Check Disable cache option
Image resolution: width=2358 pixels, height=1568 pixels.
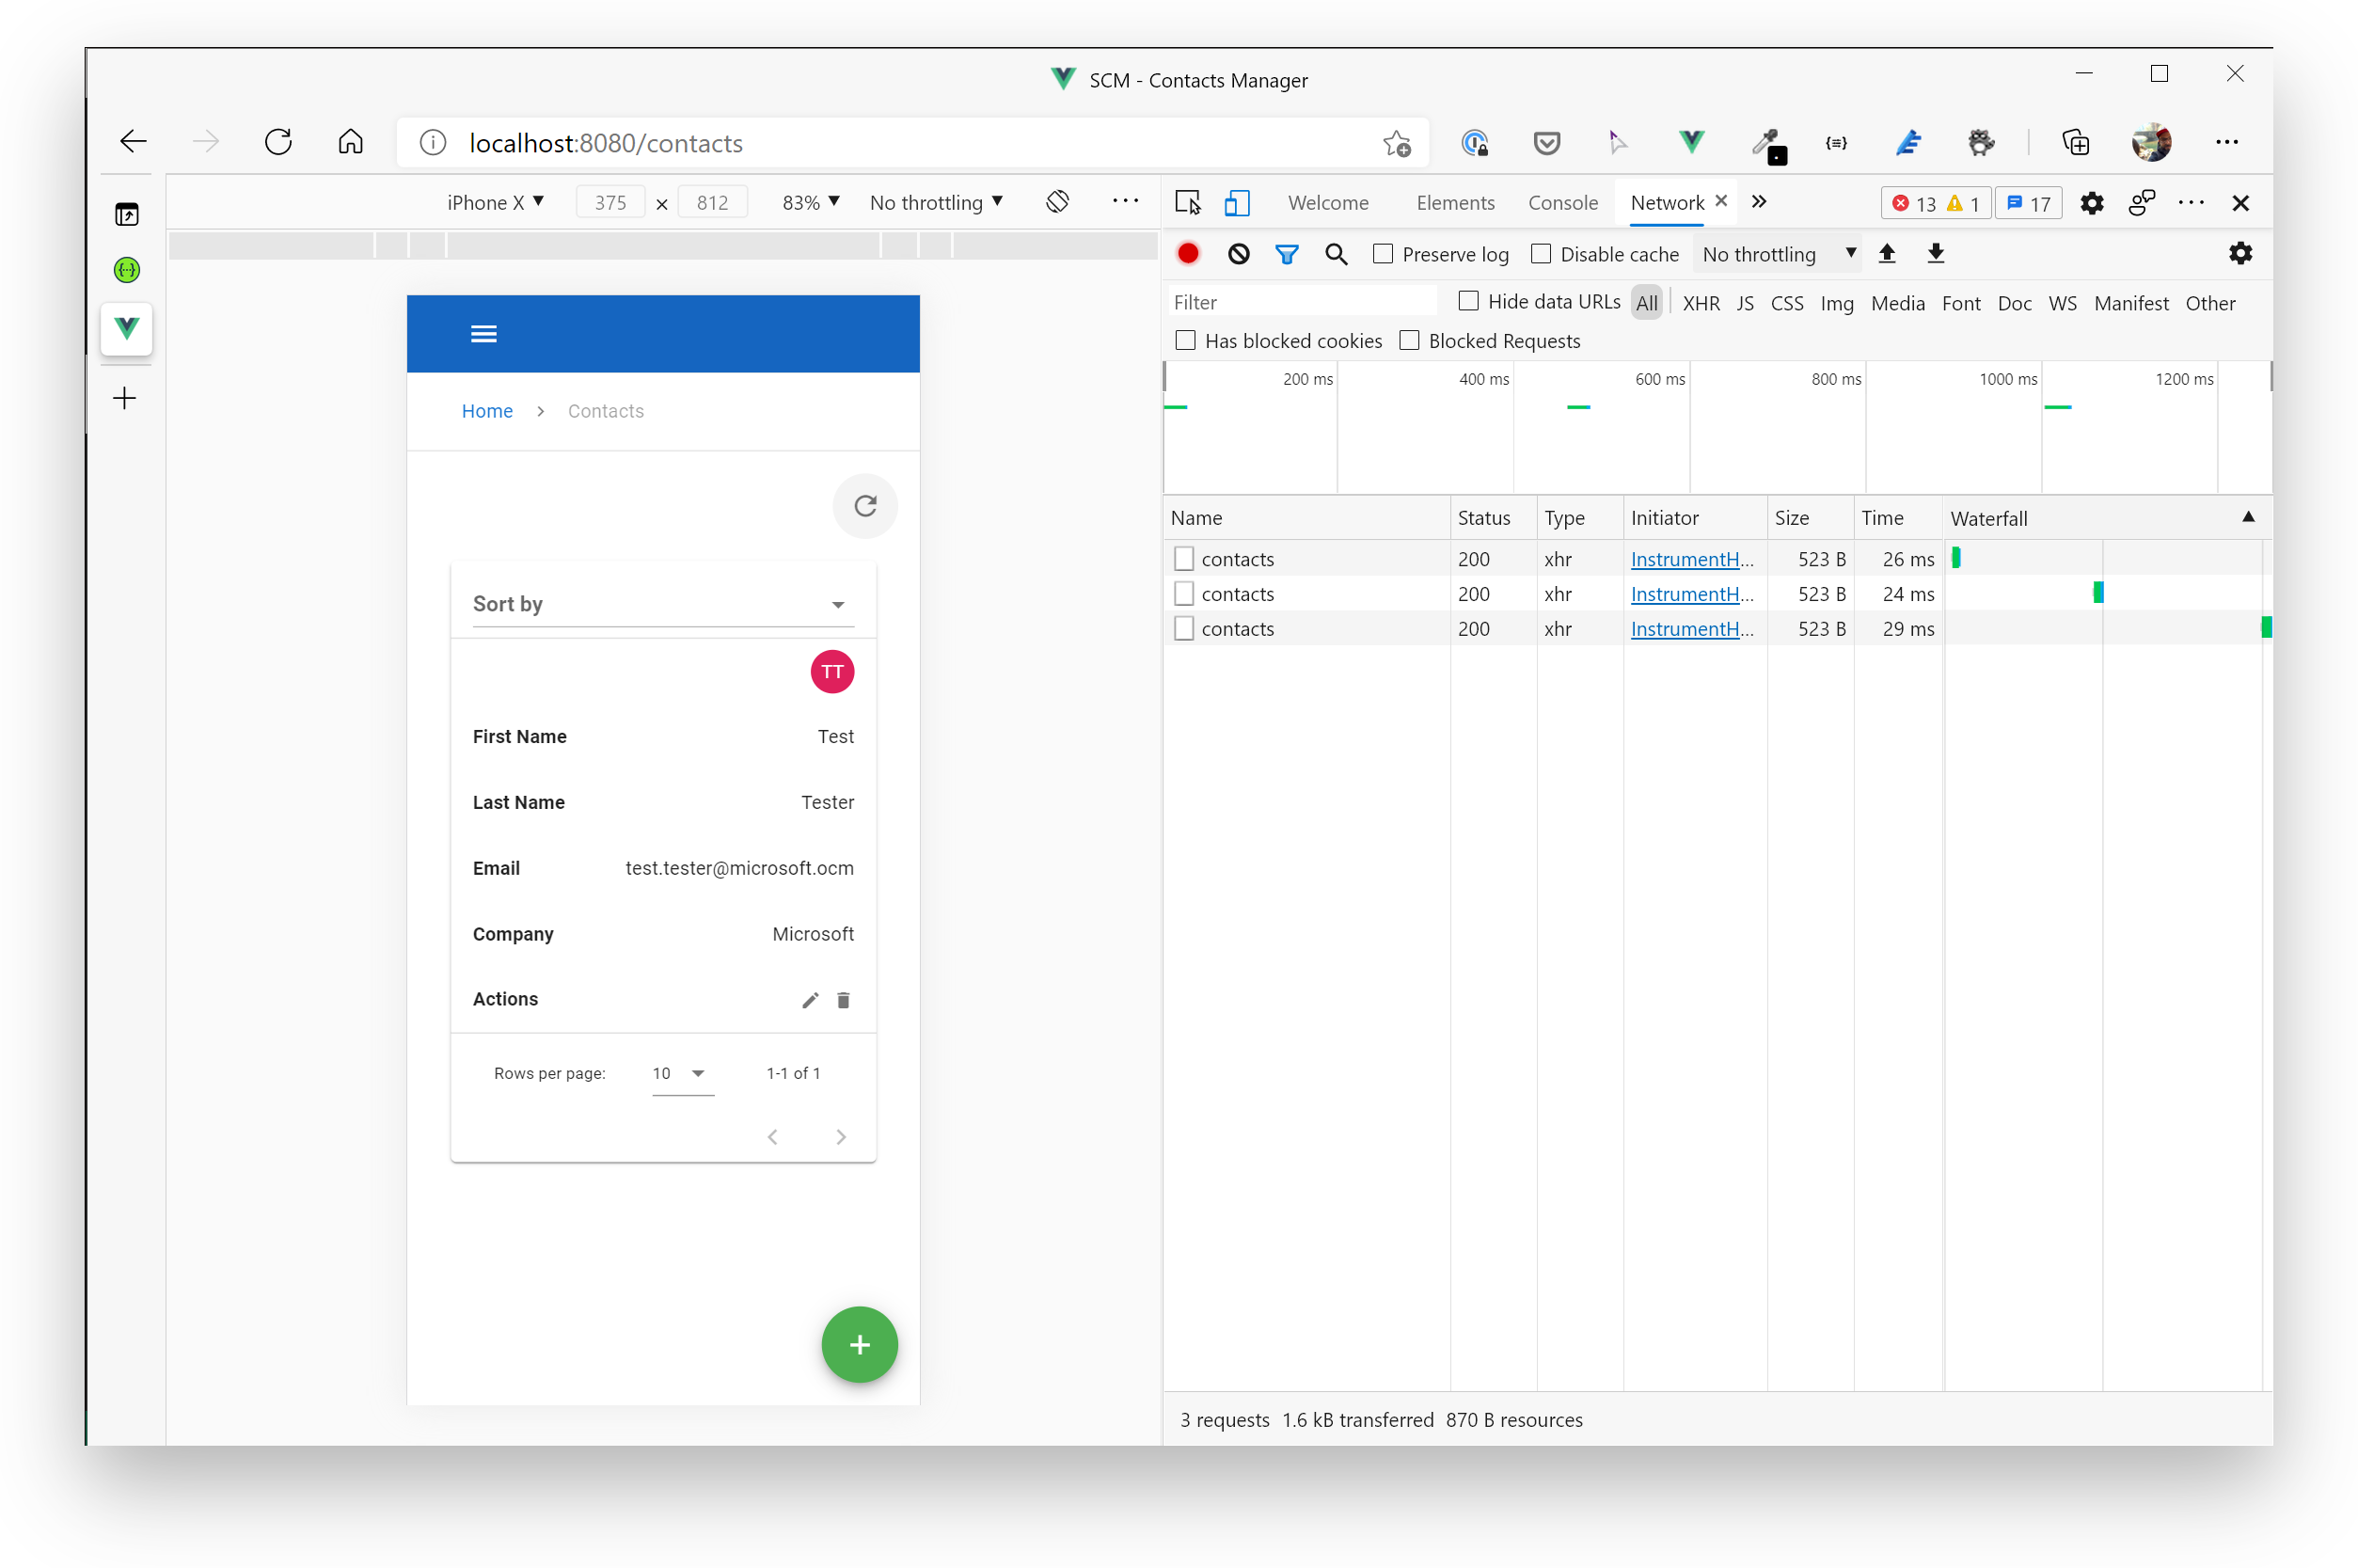(1541, 254)
